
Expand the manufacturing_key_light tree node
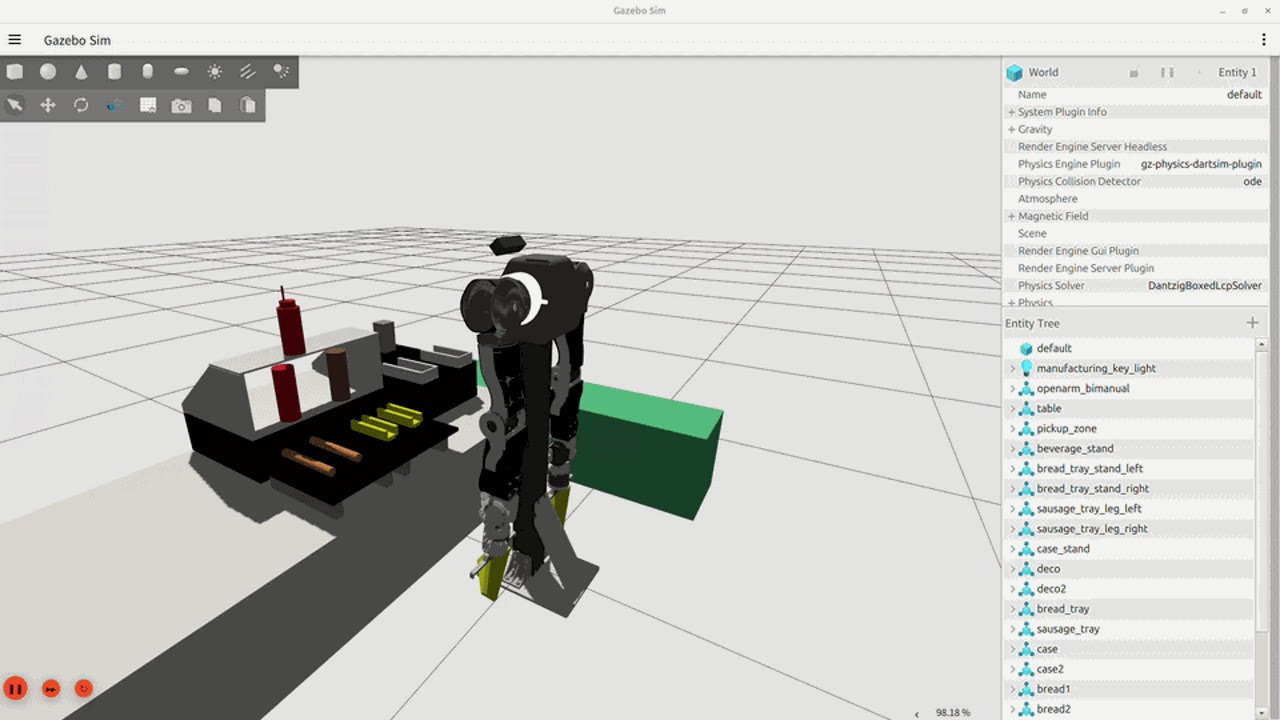coord(1012,368)
